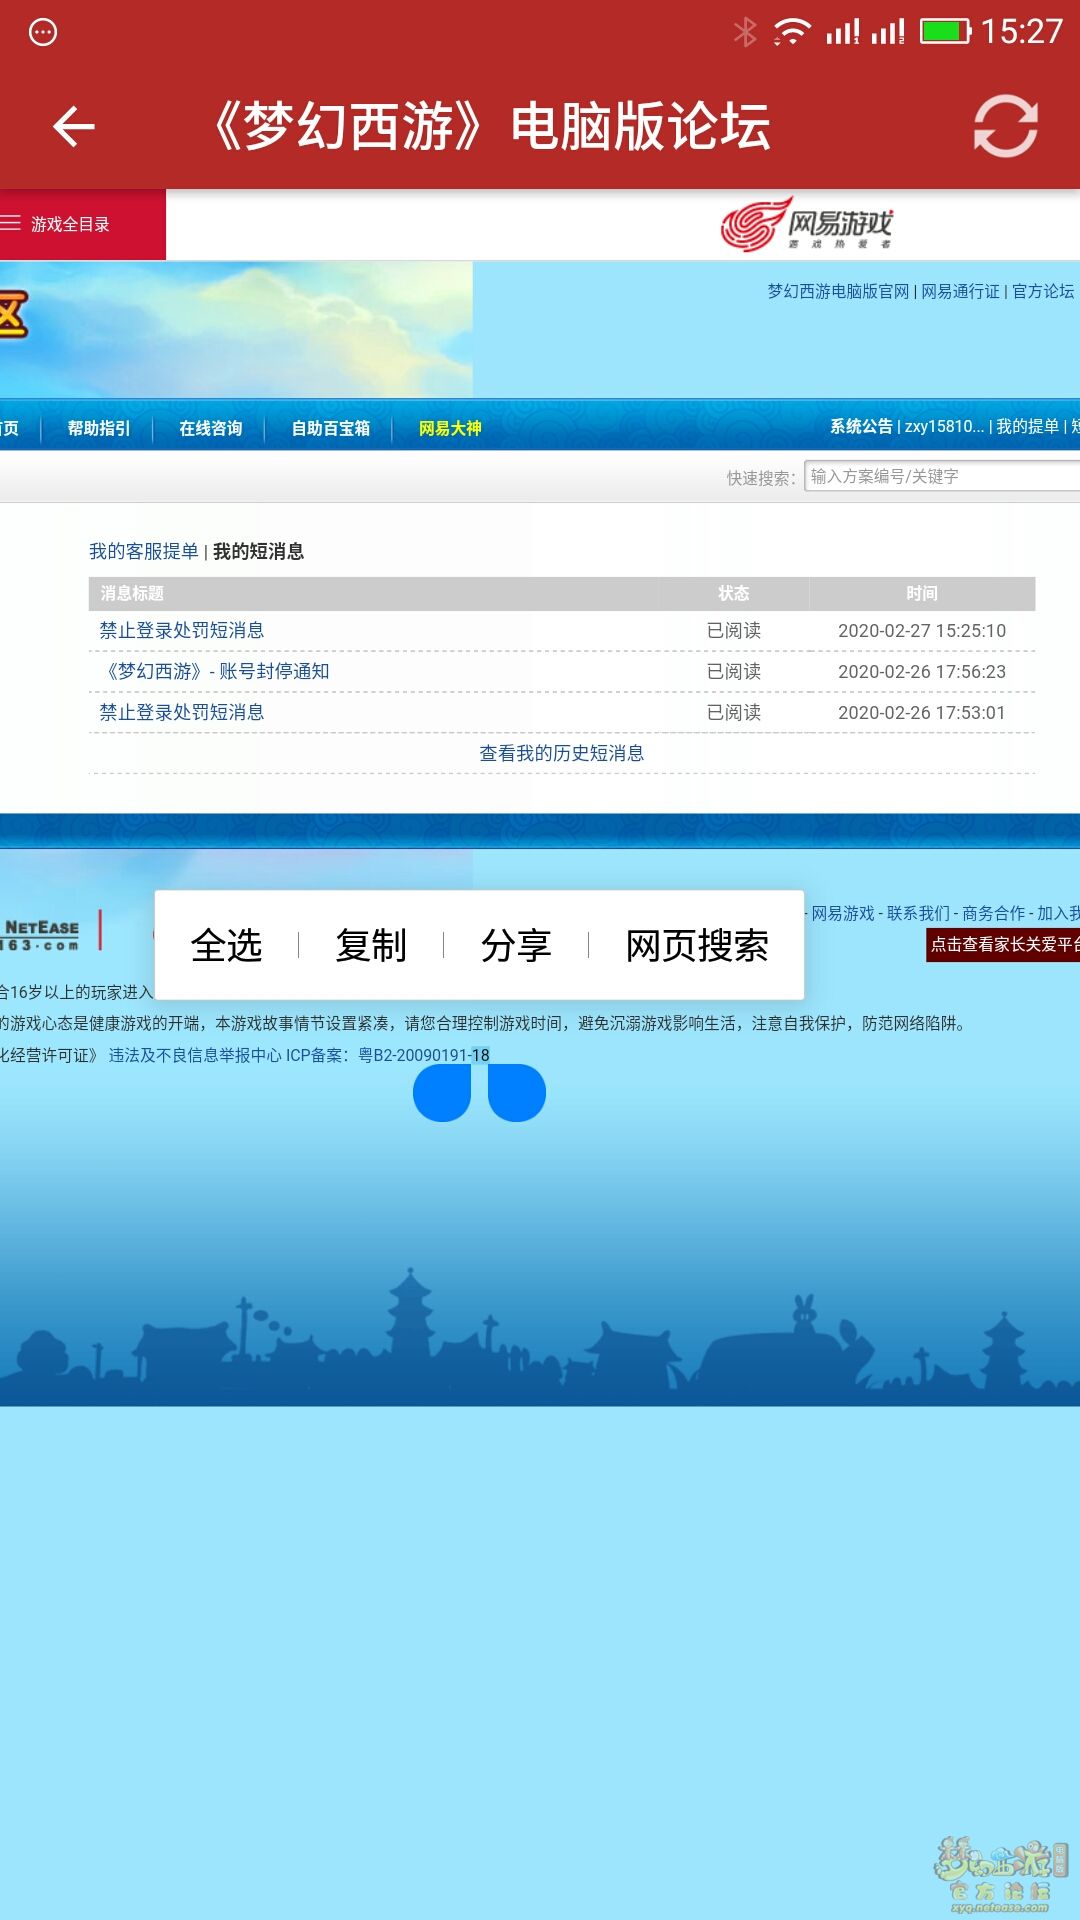Select the 我的短消息 tab
Screen dimensions: 1080x1920
[258, 551]
